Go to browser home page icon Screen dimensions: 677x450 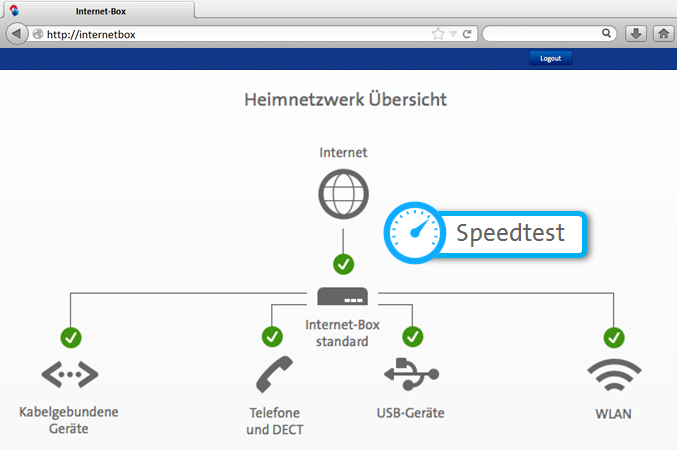tap(664, 34)
